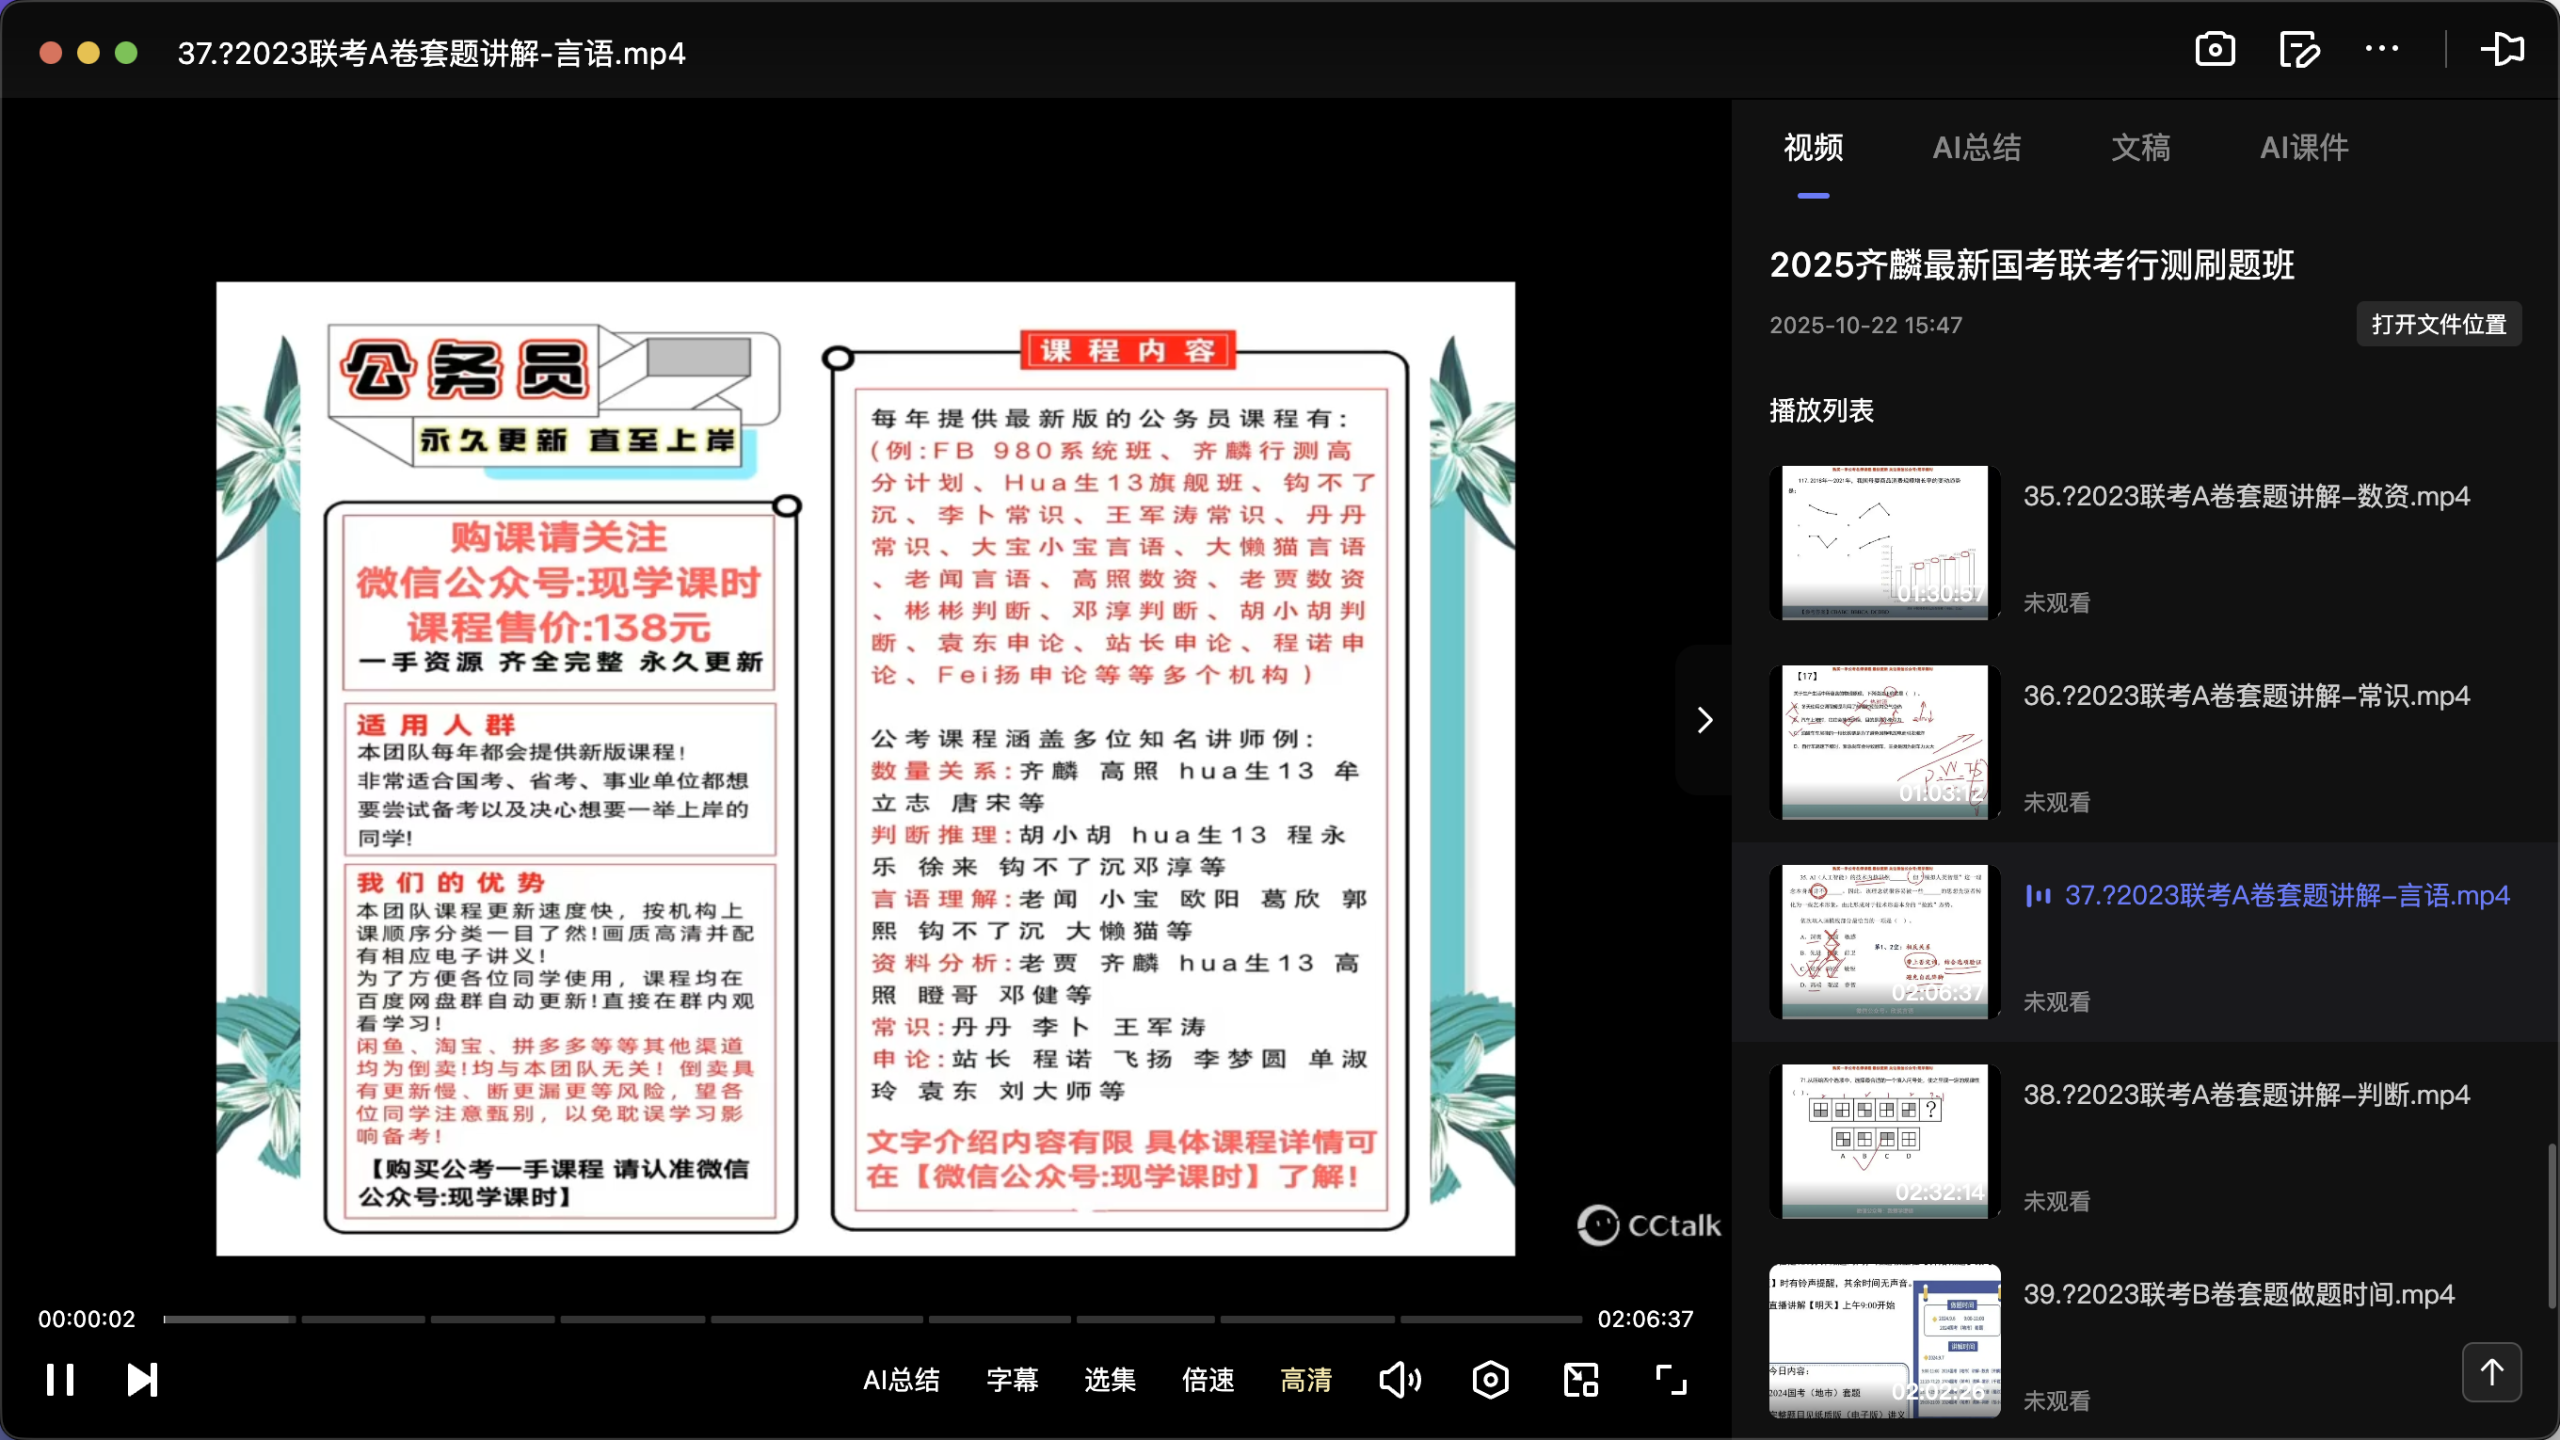Image resolution: width=2560 pixels, height=1440 pixels.
Task: Pin the video to a mini window
Action: click(x=2504, y=49)
